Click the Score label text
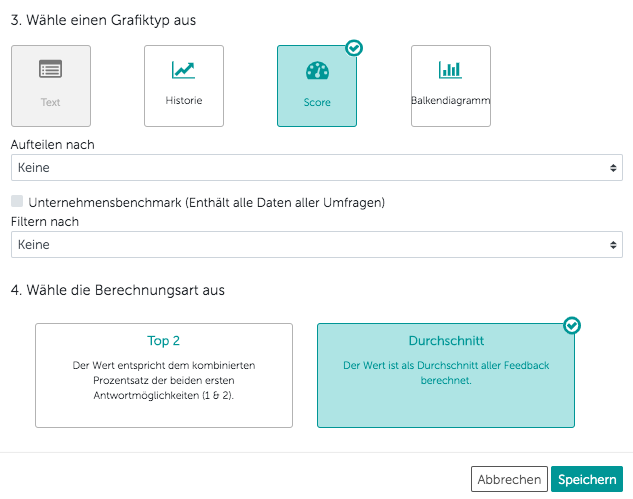The image size is (633, 499). pyautogui.click(x=316, y=102)
